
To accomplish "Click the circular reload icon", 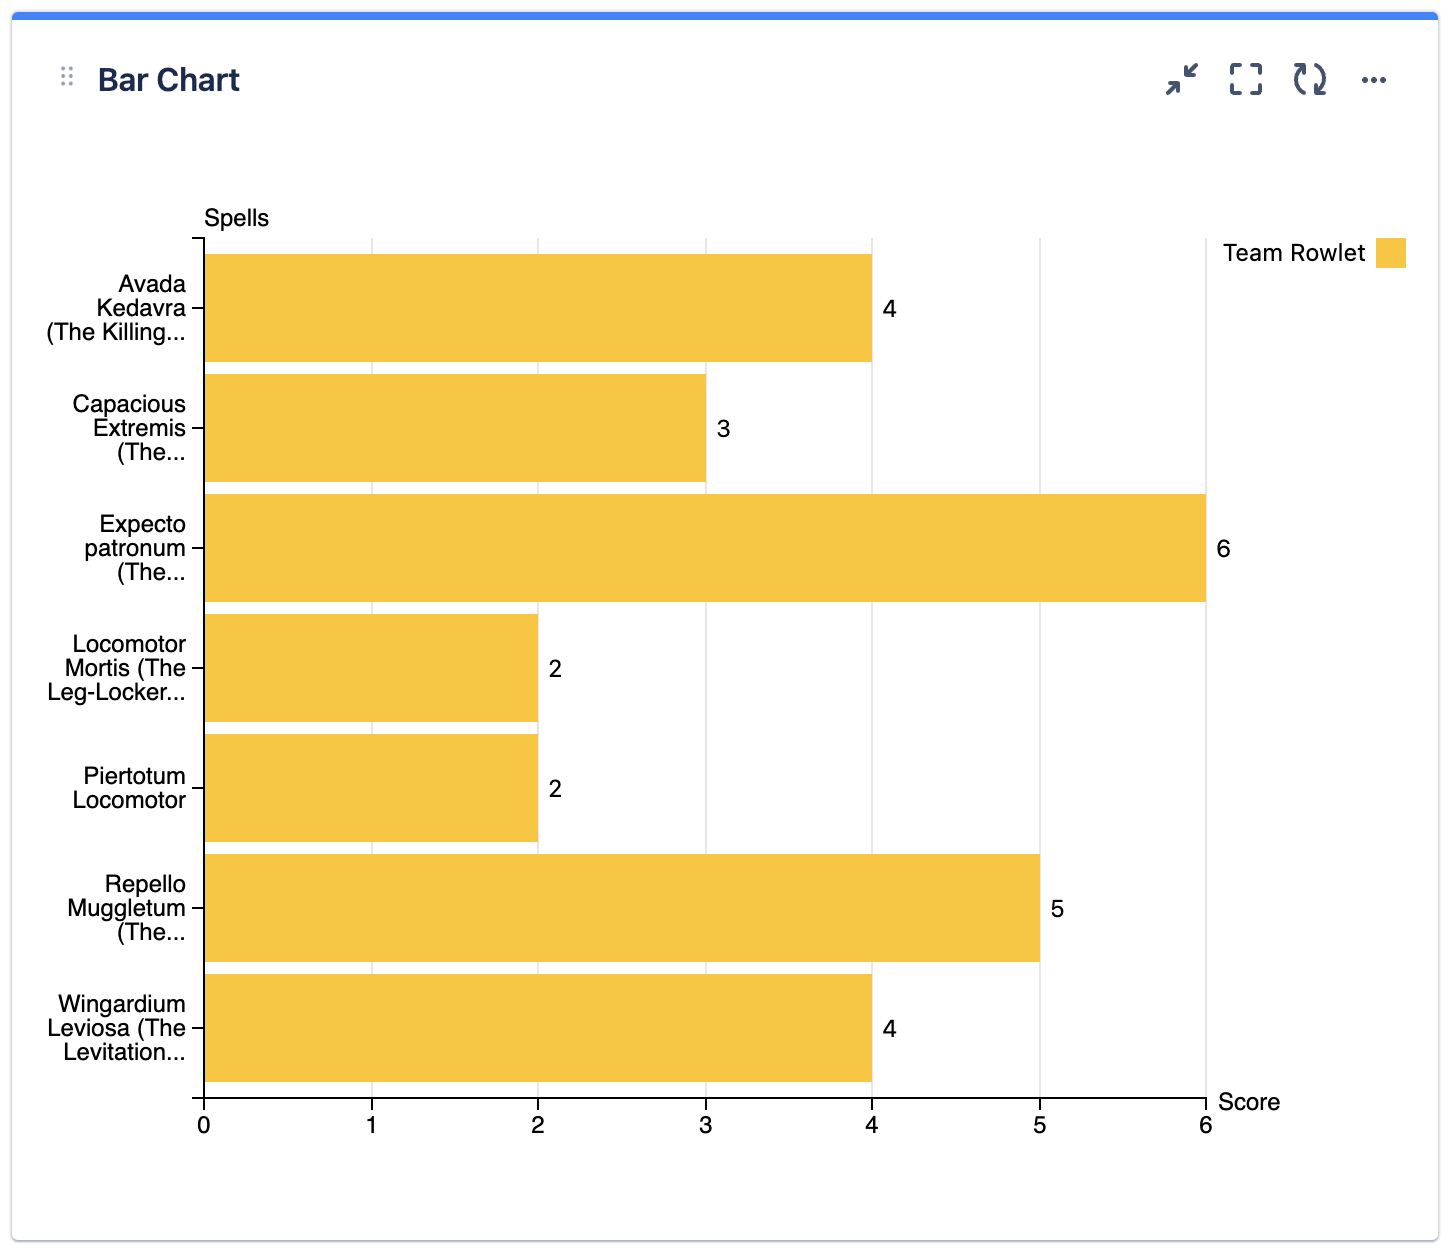I will click(1308, 80).
